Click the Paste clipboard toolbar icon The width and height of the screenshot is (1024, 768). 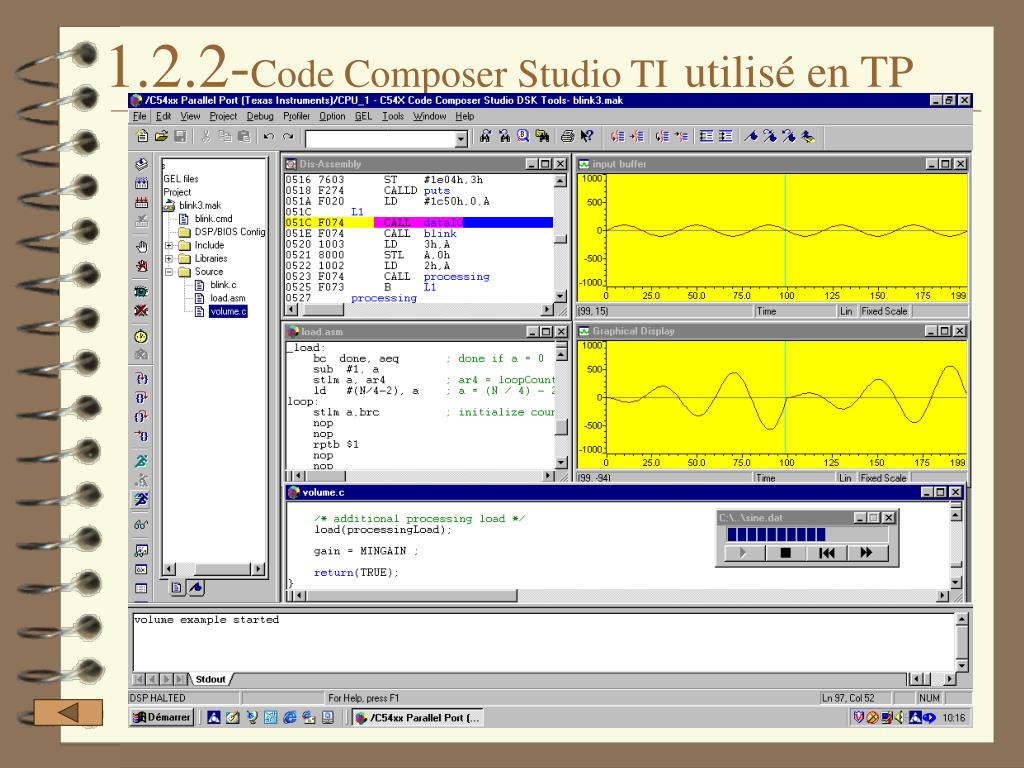tap(244, 136)
